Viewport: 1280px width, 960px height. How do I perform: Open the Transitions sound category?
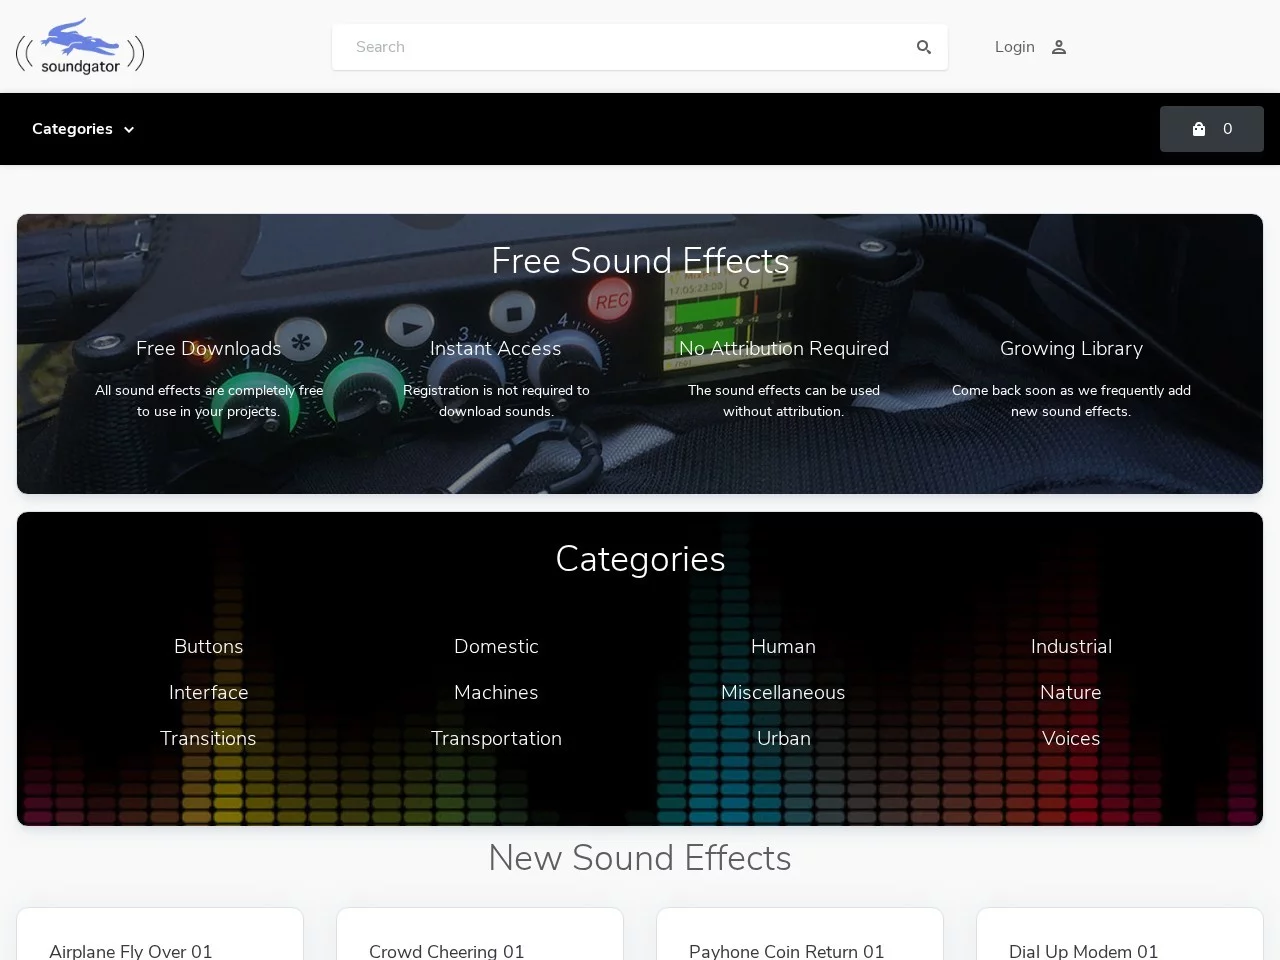point(208,739)
